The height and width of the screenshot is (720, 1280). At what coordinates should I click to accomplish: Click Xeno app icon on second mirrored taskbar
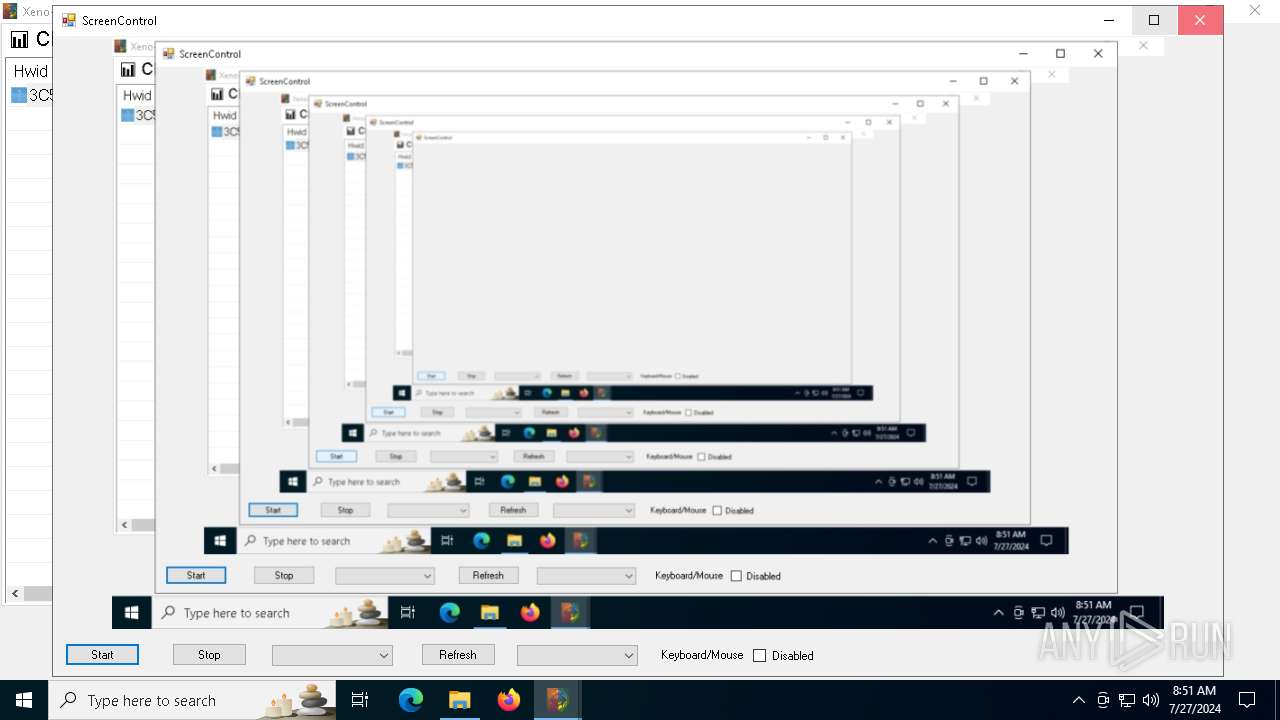tap(580, 541)
